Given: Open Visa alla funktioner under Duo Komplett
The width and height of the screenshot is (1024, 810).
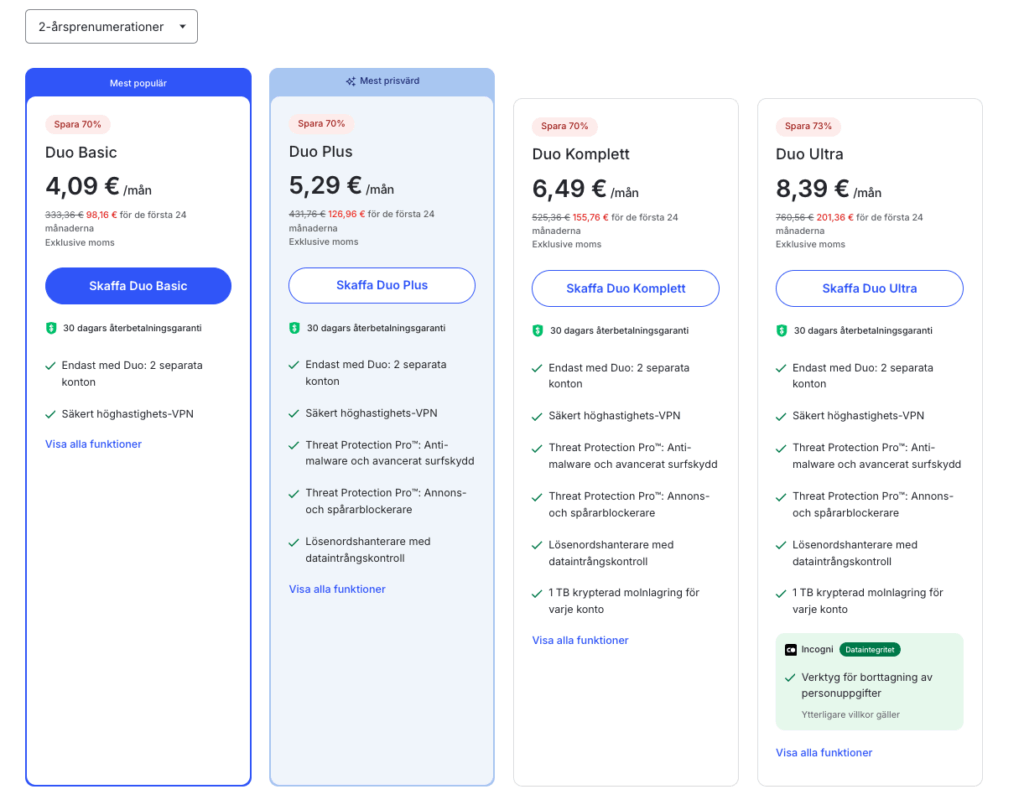Looking at the screenshot, I should [580, 640].
